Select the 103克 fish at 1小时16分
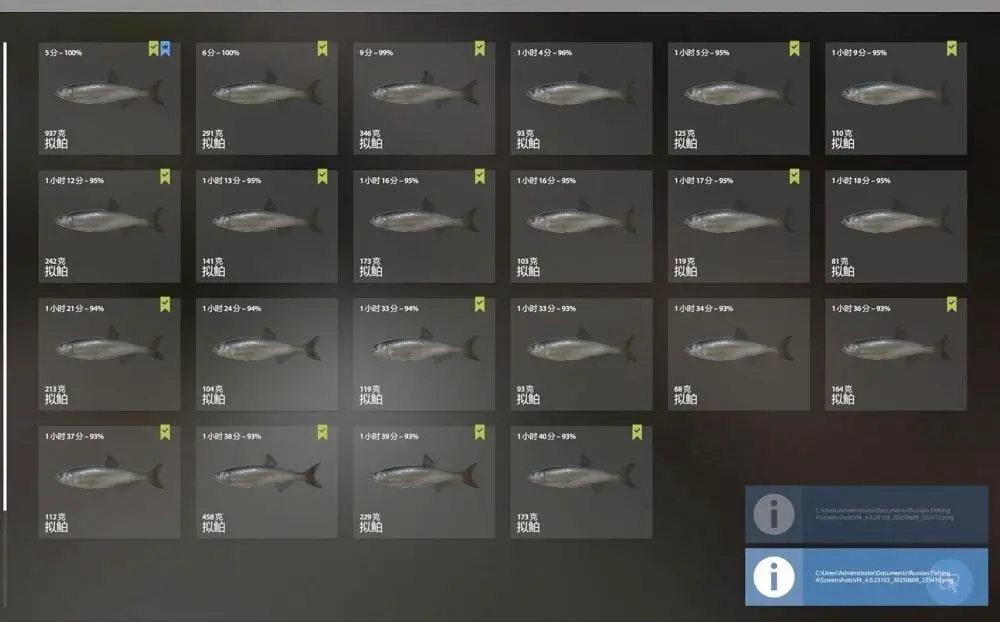The height and width of the screenshot is (622, 1000). [582, 226]
